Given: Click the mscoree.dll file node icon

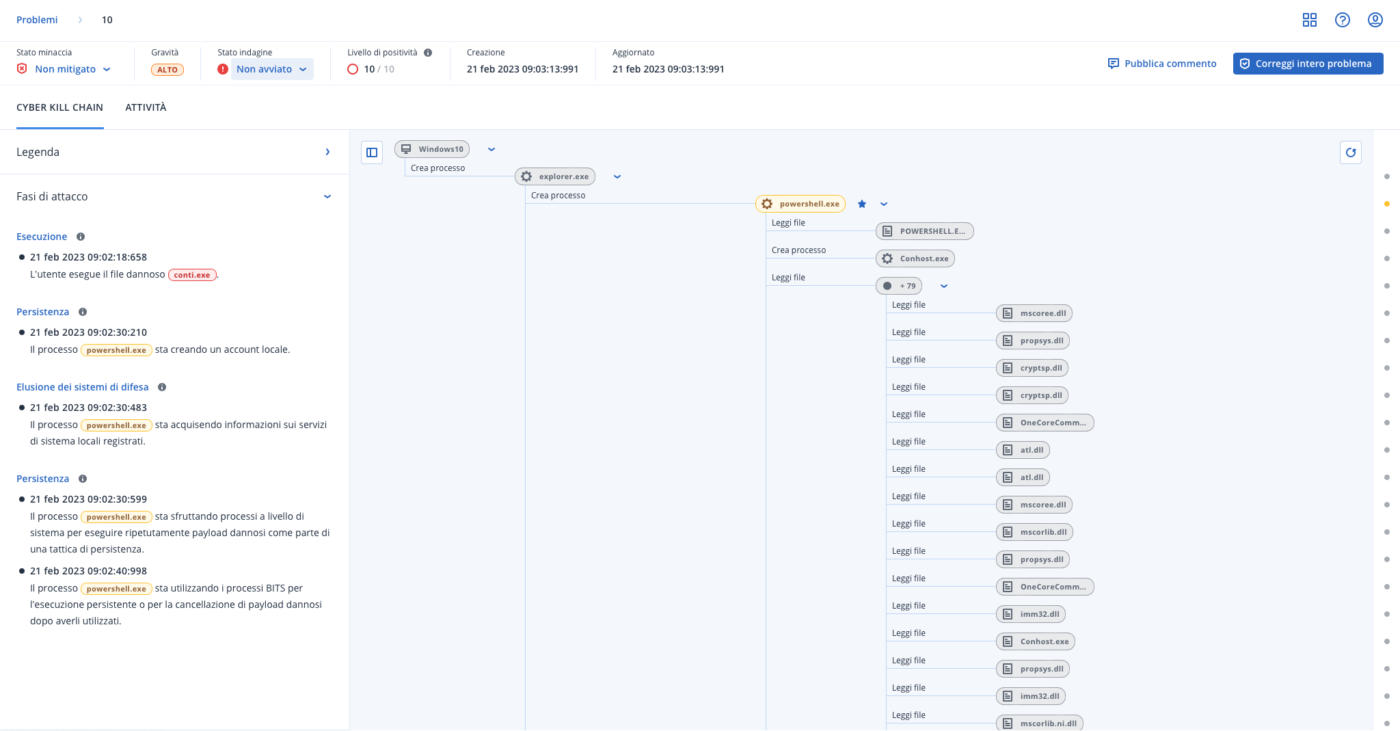Looking at the screenshot, I should click(1007, 312).
